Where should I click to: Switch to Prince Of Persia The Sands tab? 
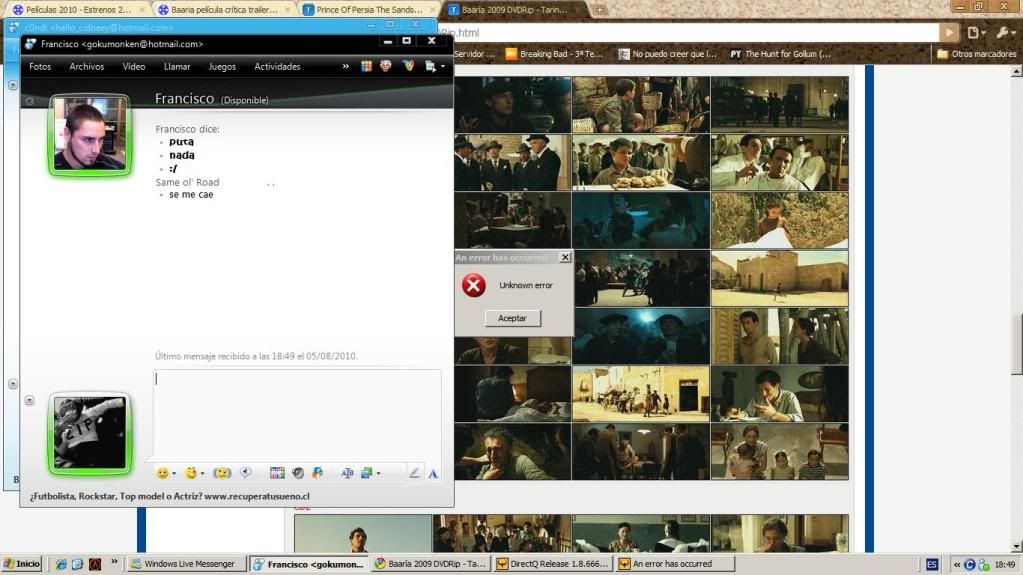pos(369,9)
